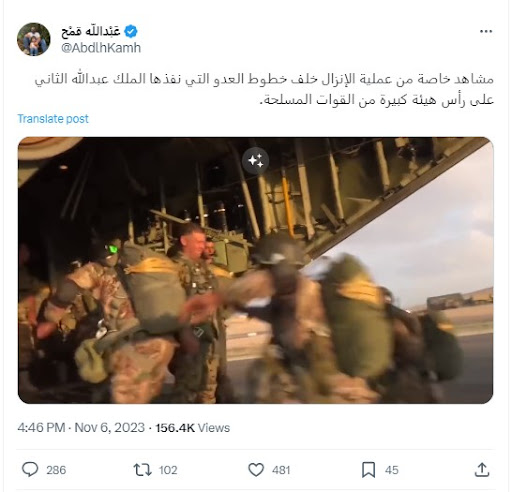
Task: Open the three-dot more options menu
Action: (x=486, y=31)
